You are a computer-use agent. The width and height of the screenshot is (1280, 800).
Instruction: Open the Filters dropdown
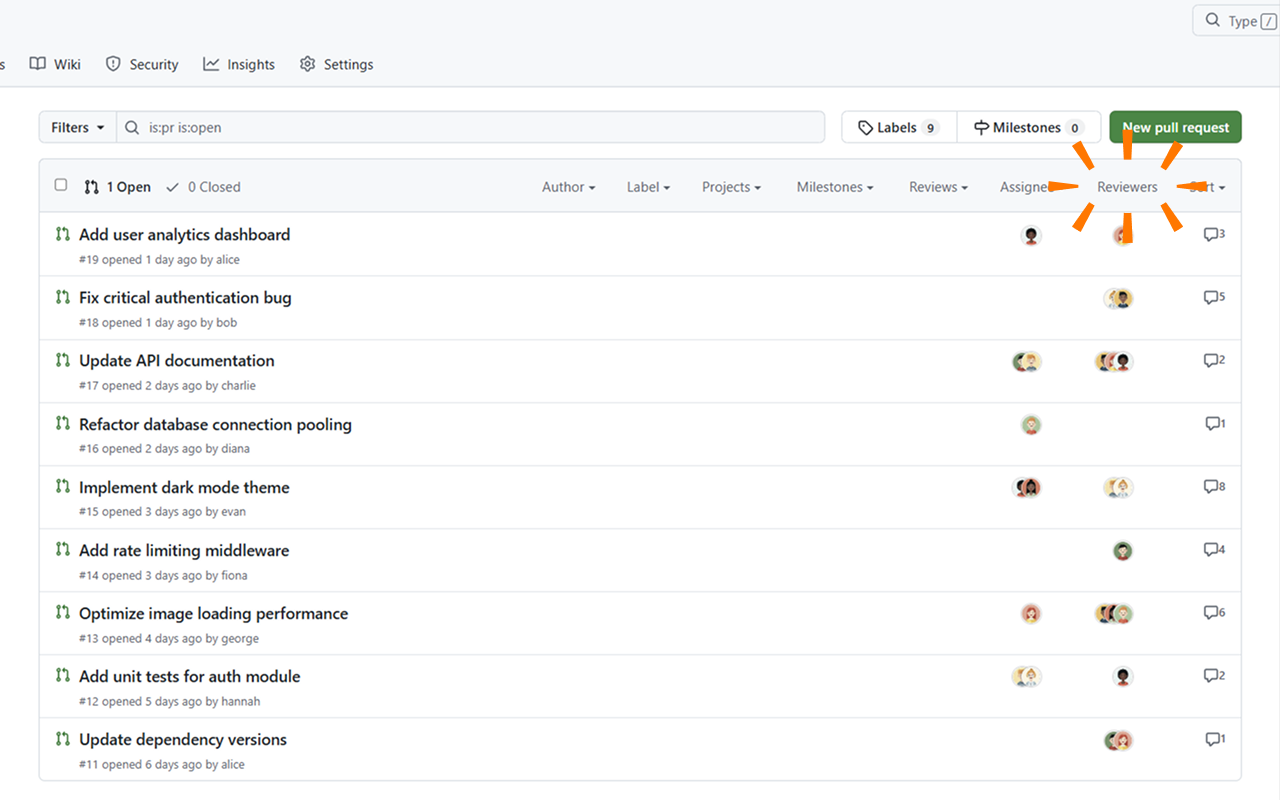click(78, 128)
